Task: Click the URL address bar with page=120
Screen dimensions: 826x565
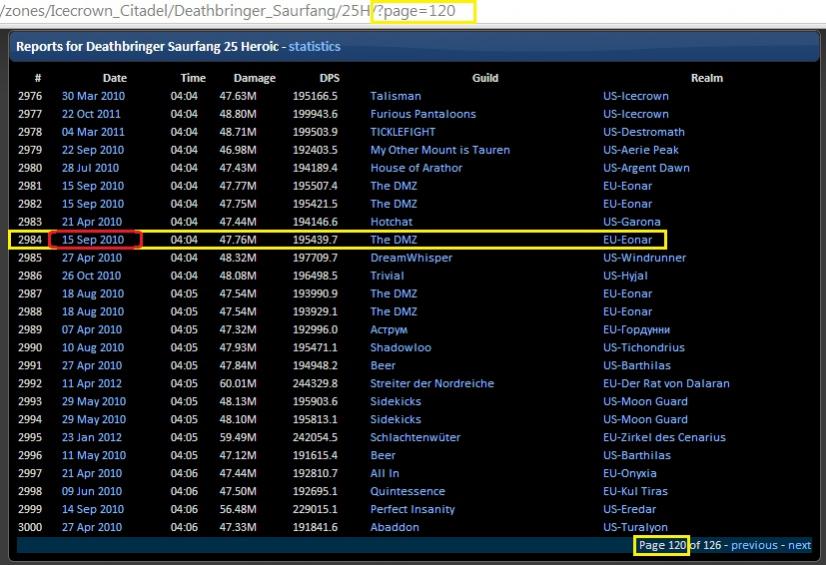Action: pos(200,12)
